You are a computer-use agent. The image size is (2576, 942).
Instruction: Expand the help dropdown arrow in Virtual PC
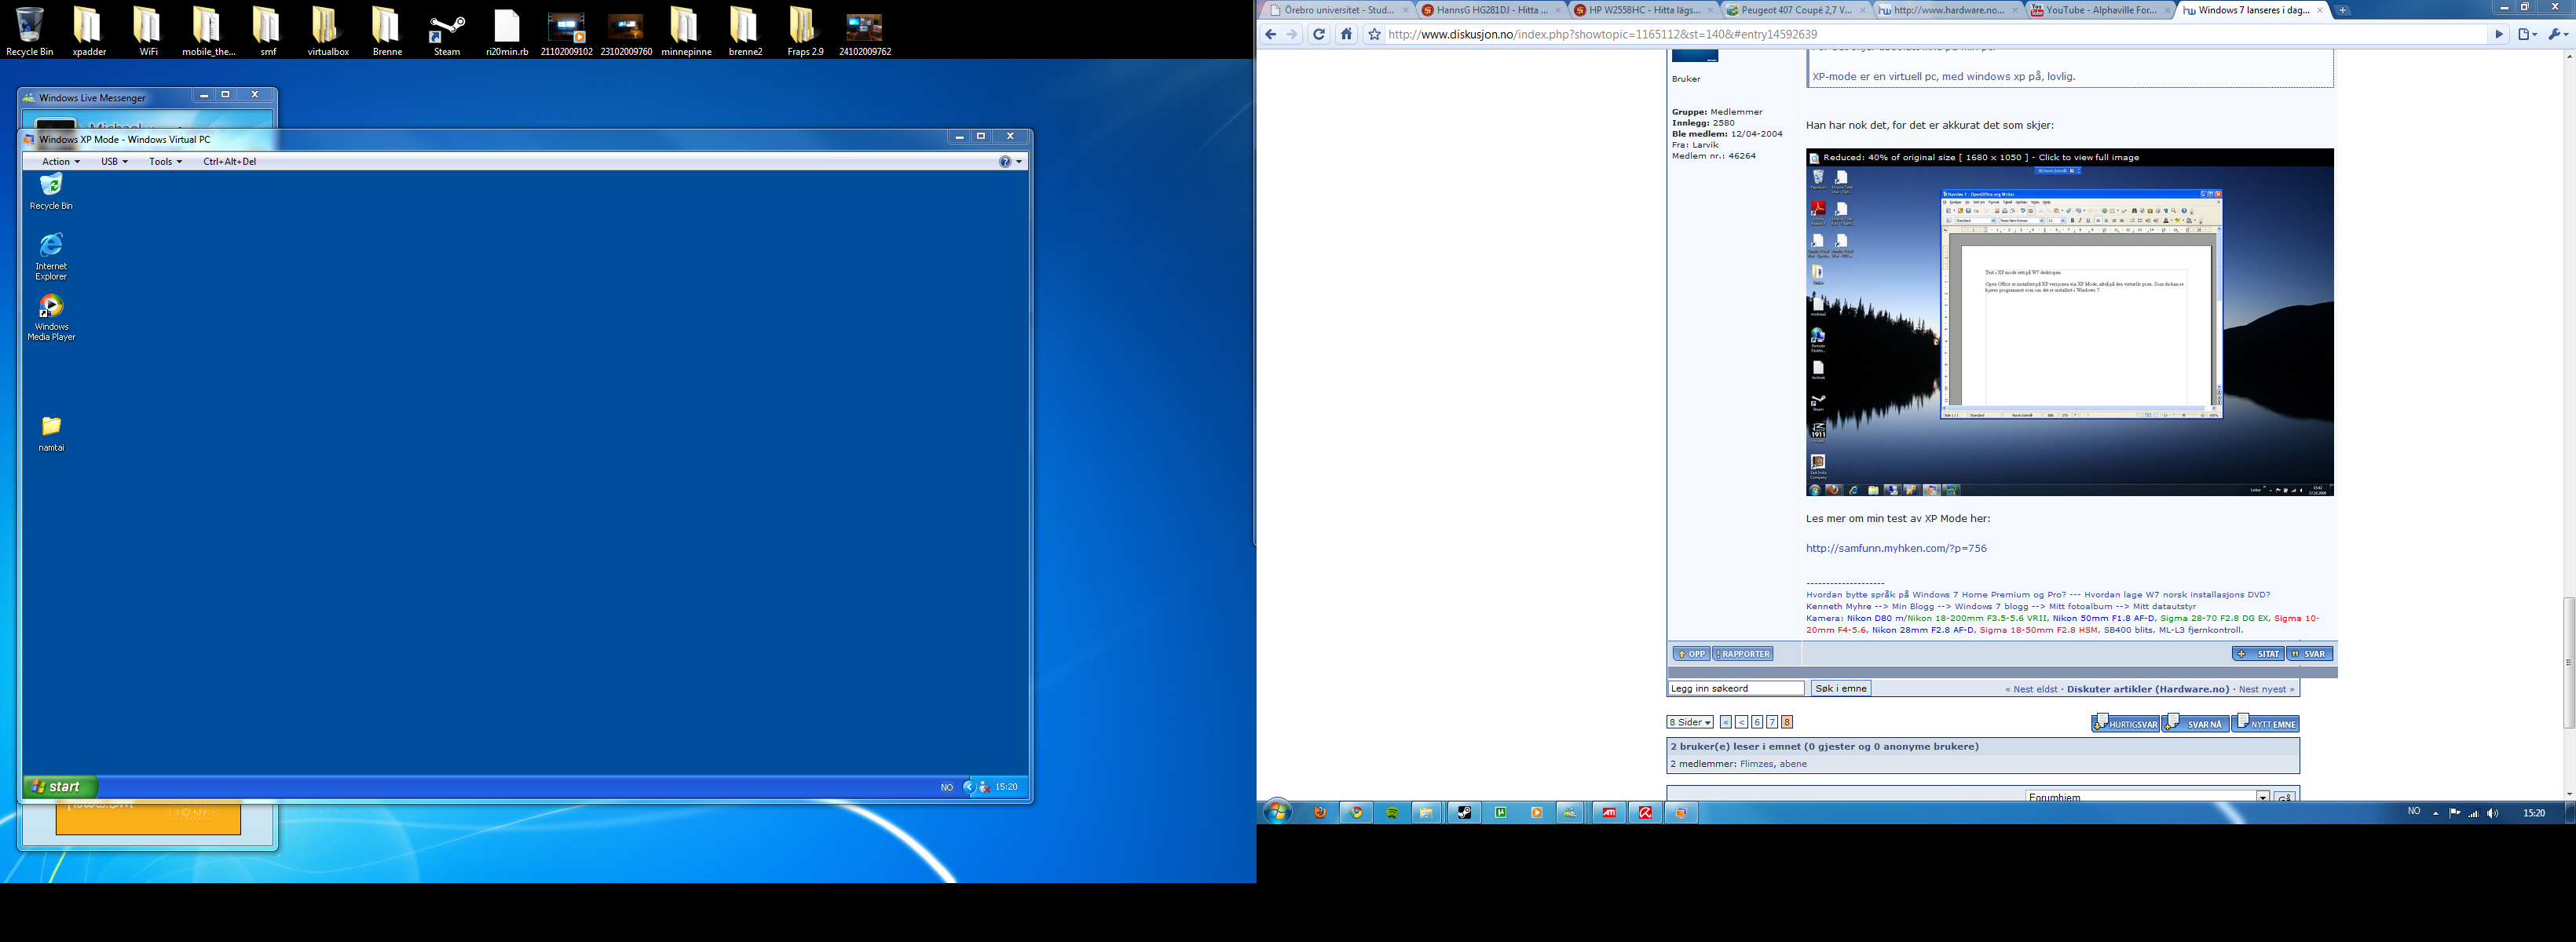point(1019,161)
